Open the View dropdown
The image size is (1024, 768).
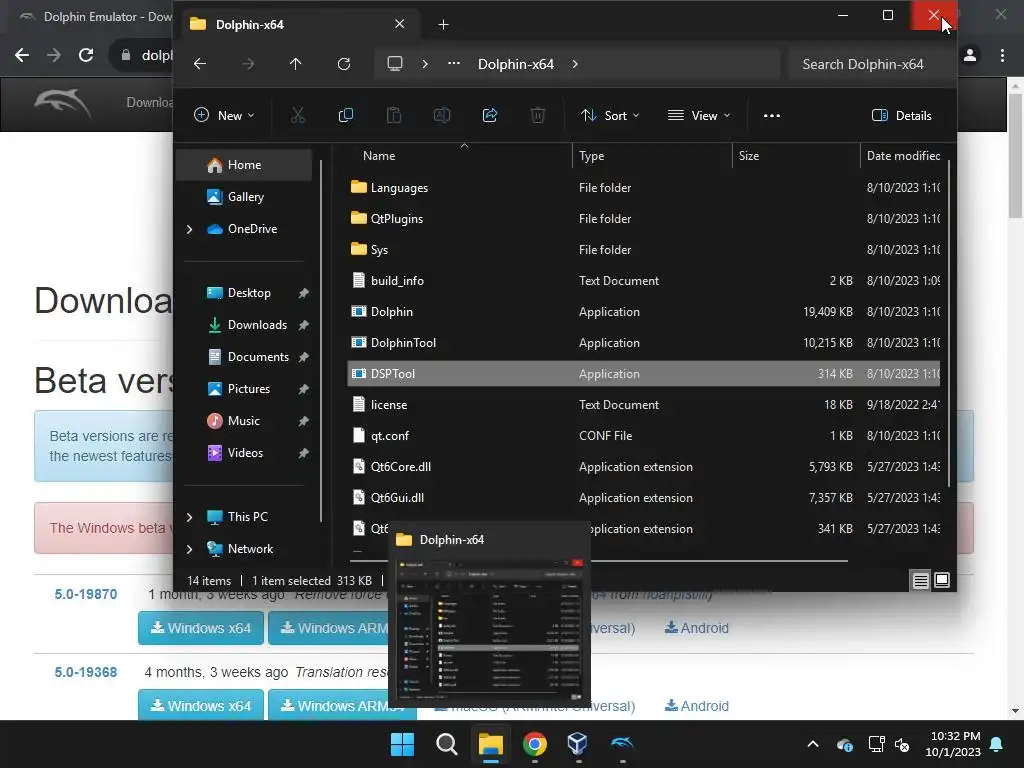(x=699, y=116)
